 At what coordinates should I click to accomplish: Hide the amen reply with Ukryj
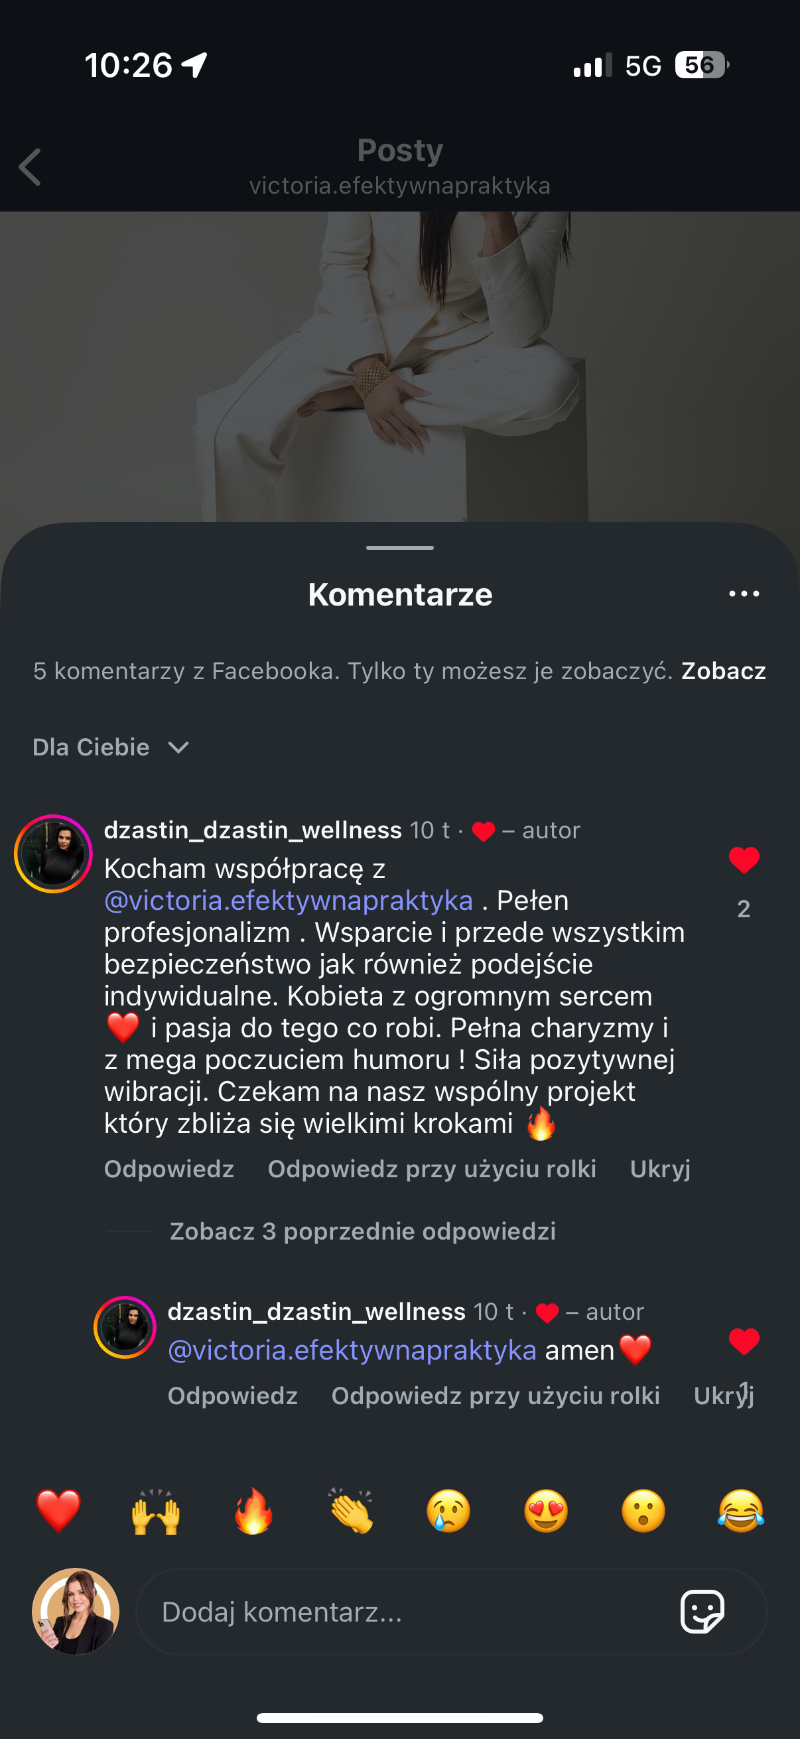[723, 1396]
